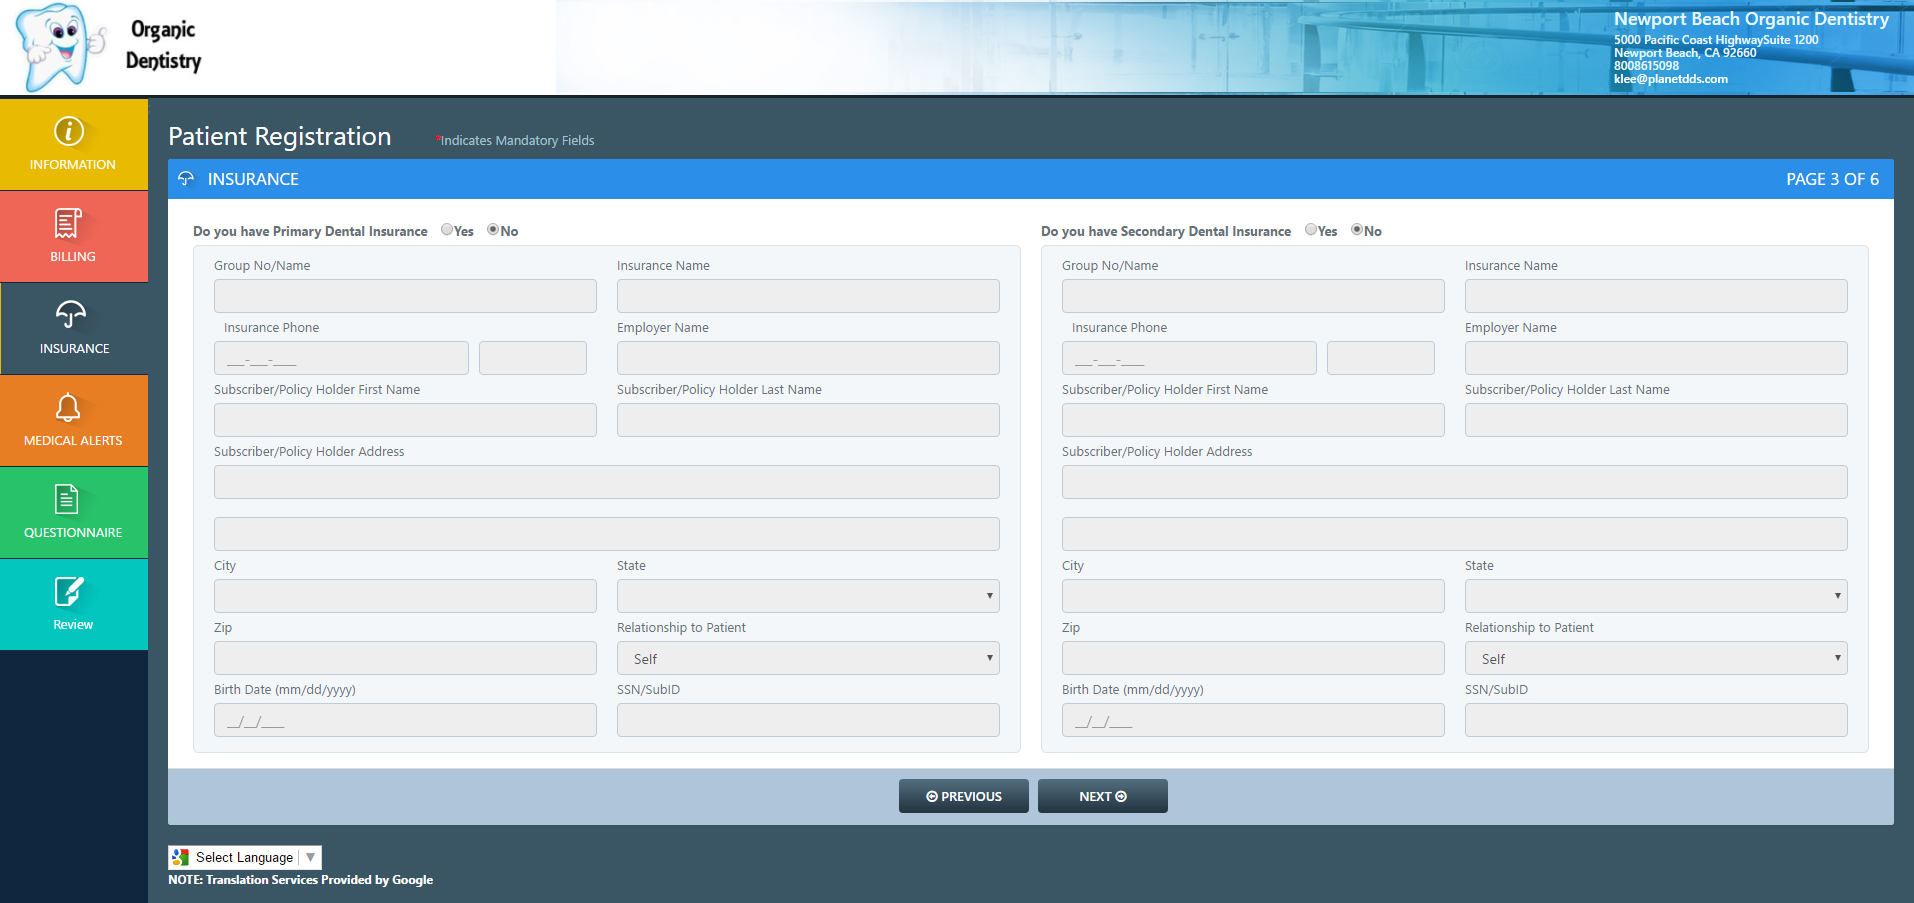Viewport: 1914px width, 903px height.
Task: Open Medical Alerts bell icon
Action: [68, 407]
